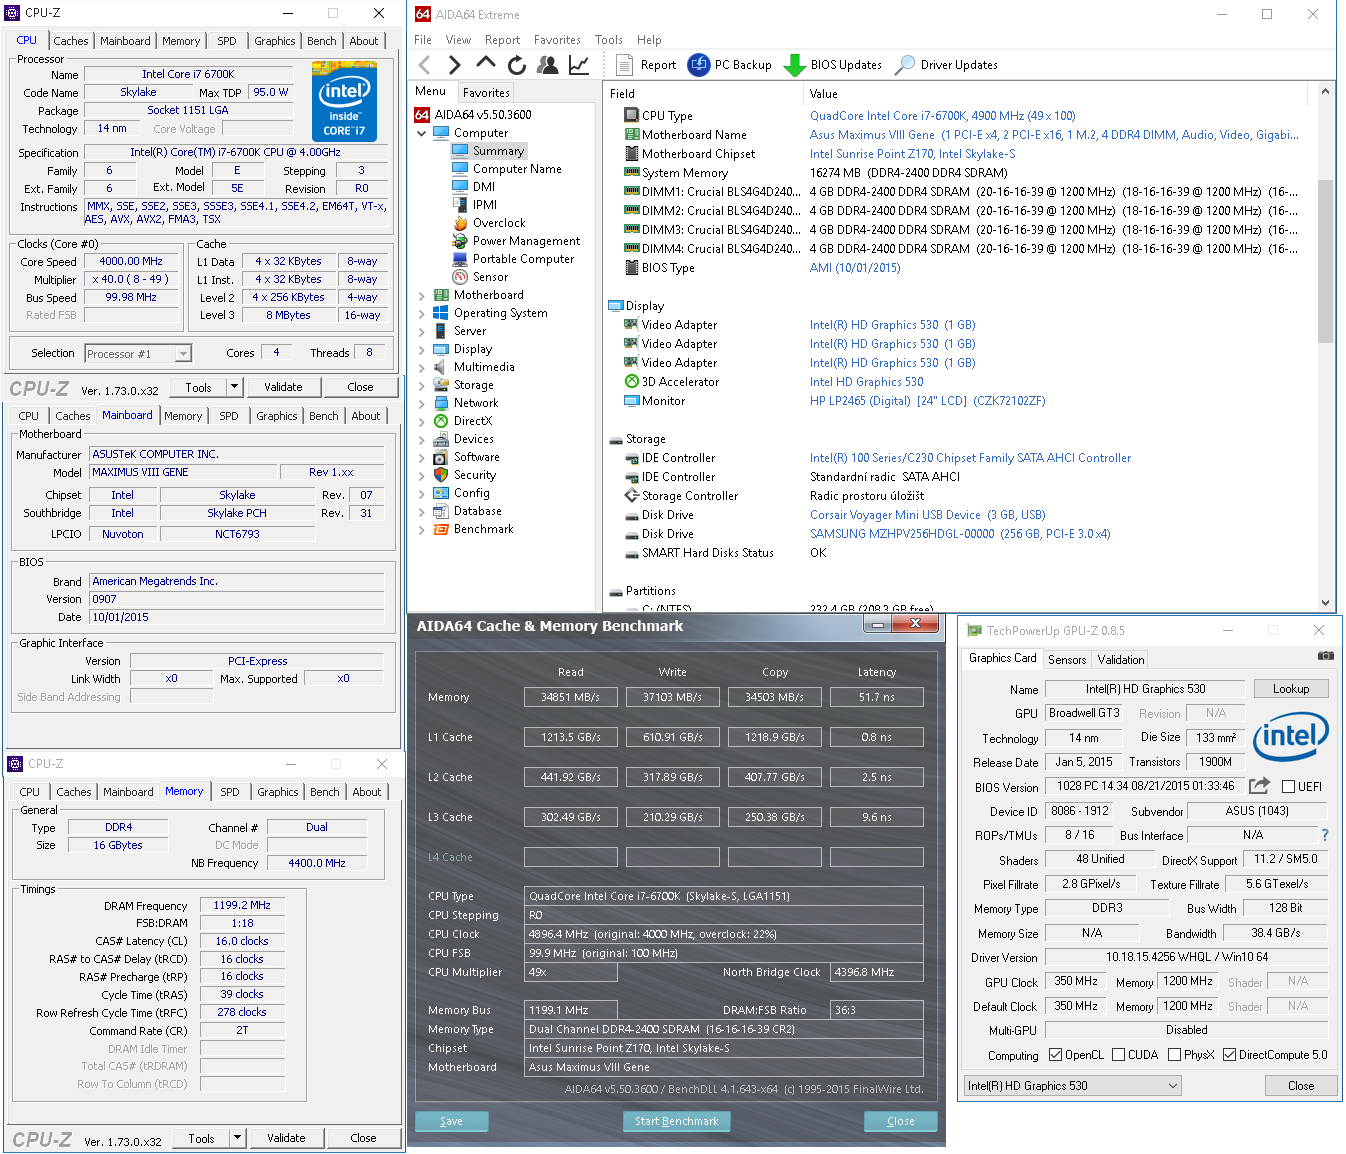This screenshot has width=1346, height=1154.
Task: Click Validate button in top CPU-Z
Action: coord(283,387)
